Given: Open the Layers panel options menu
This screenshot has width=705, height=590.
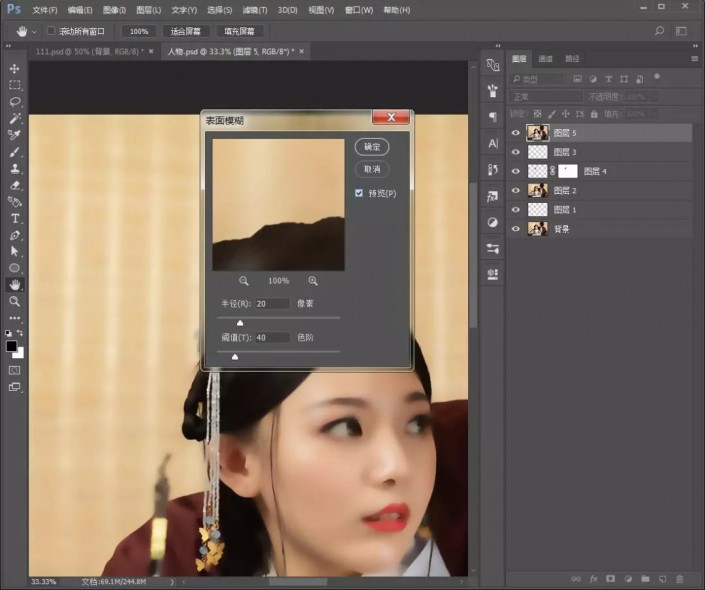Looking at the screenshot, I should click(x=695, y=58).
